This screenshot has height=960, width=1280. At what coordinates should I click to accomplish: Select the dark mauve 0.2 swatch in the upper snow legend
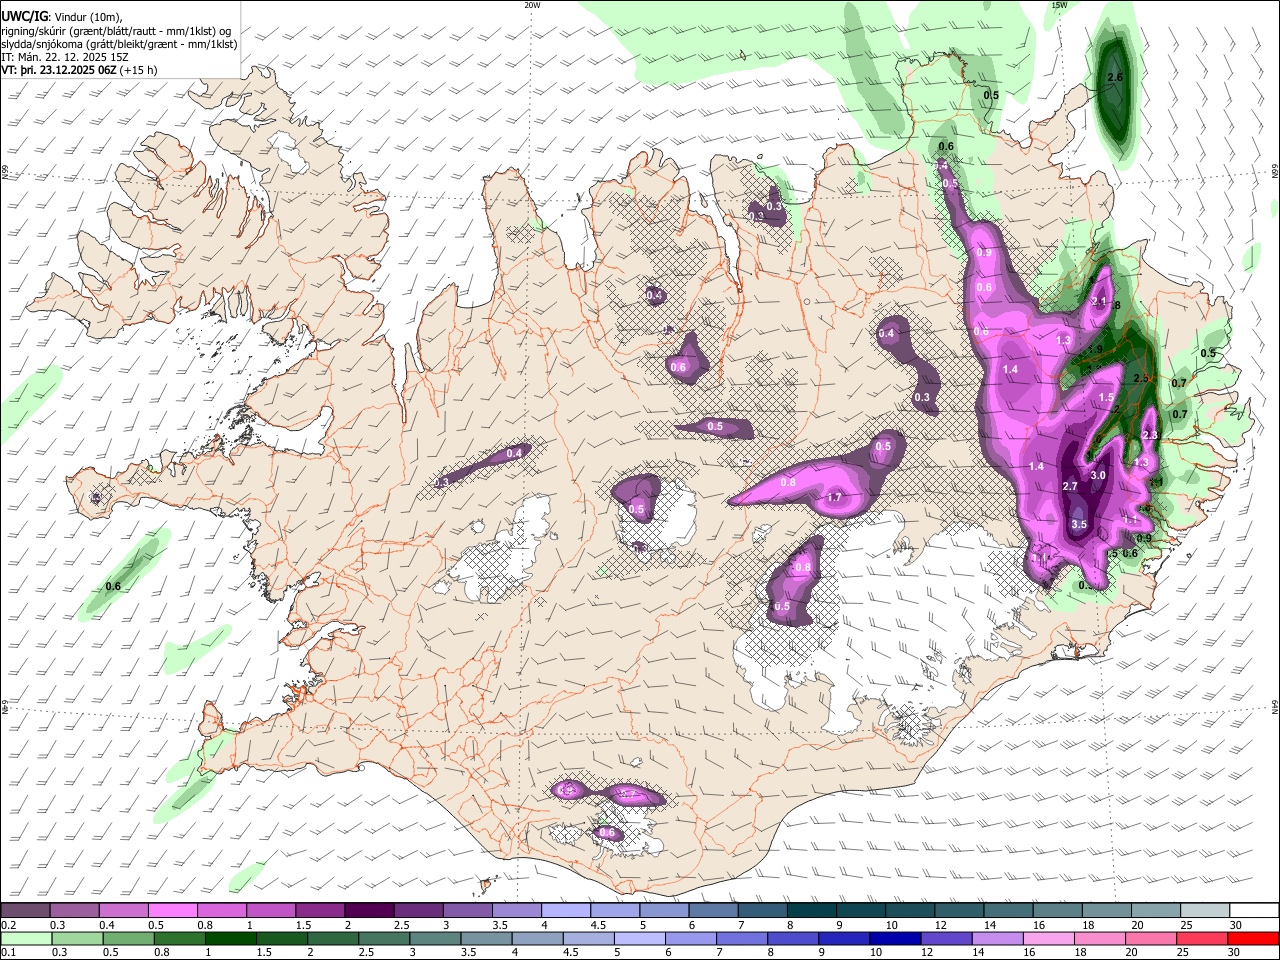(25, 910)
